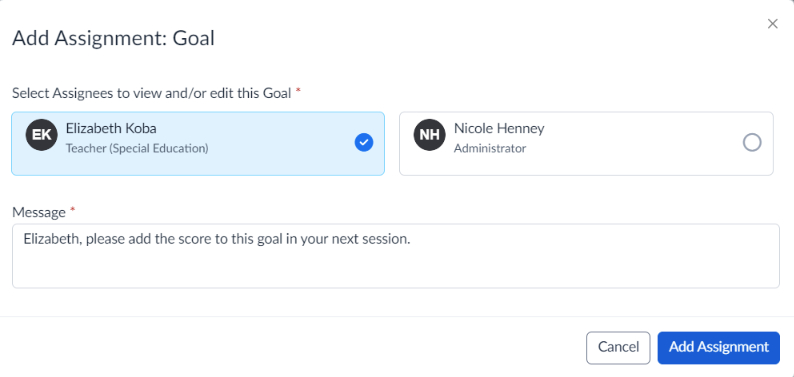Choose the Nicole Henney assignee card
This screenshot has height=377, width=794.
[x=586, y=144]
